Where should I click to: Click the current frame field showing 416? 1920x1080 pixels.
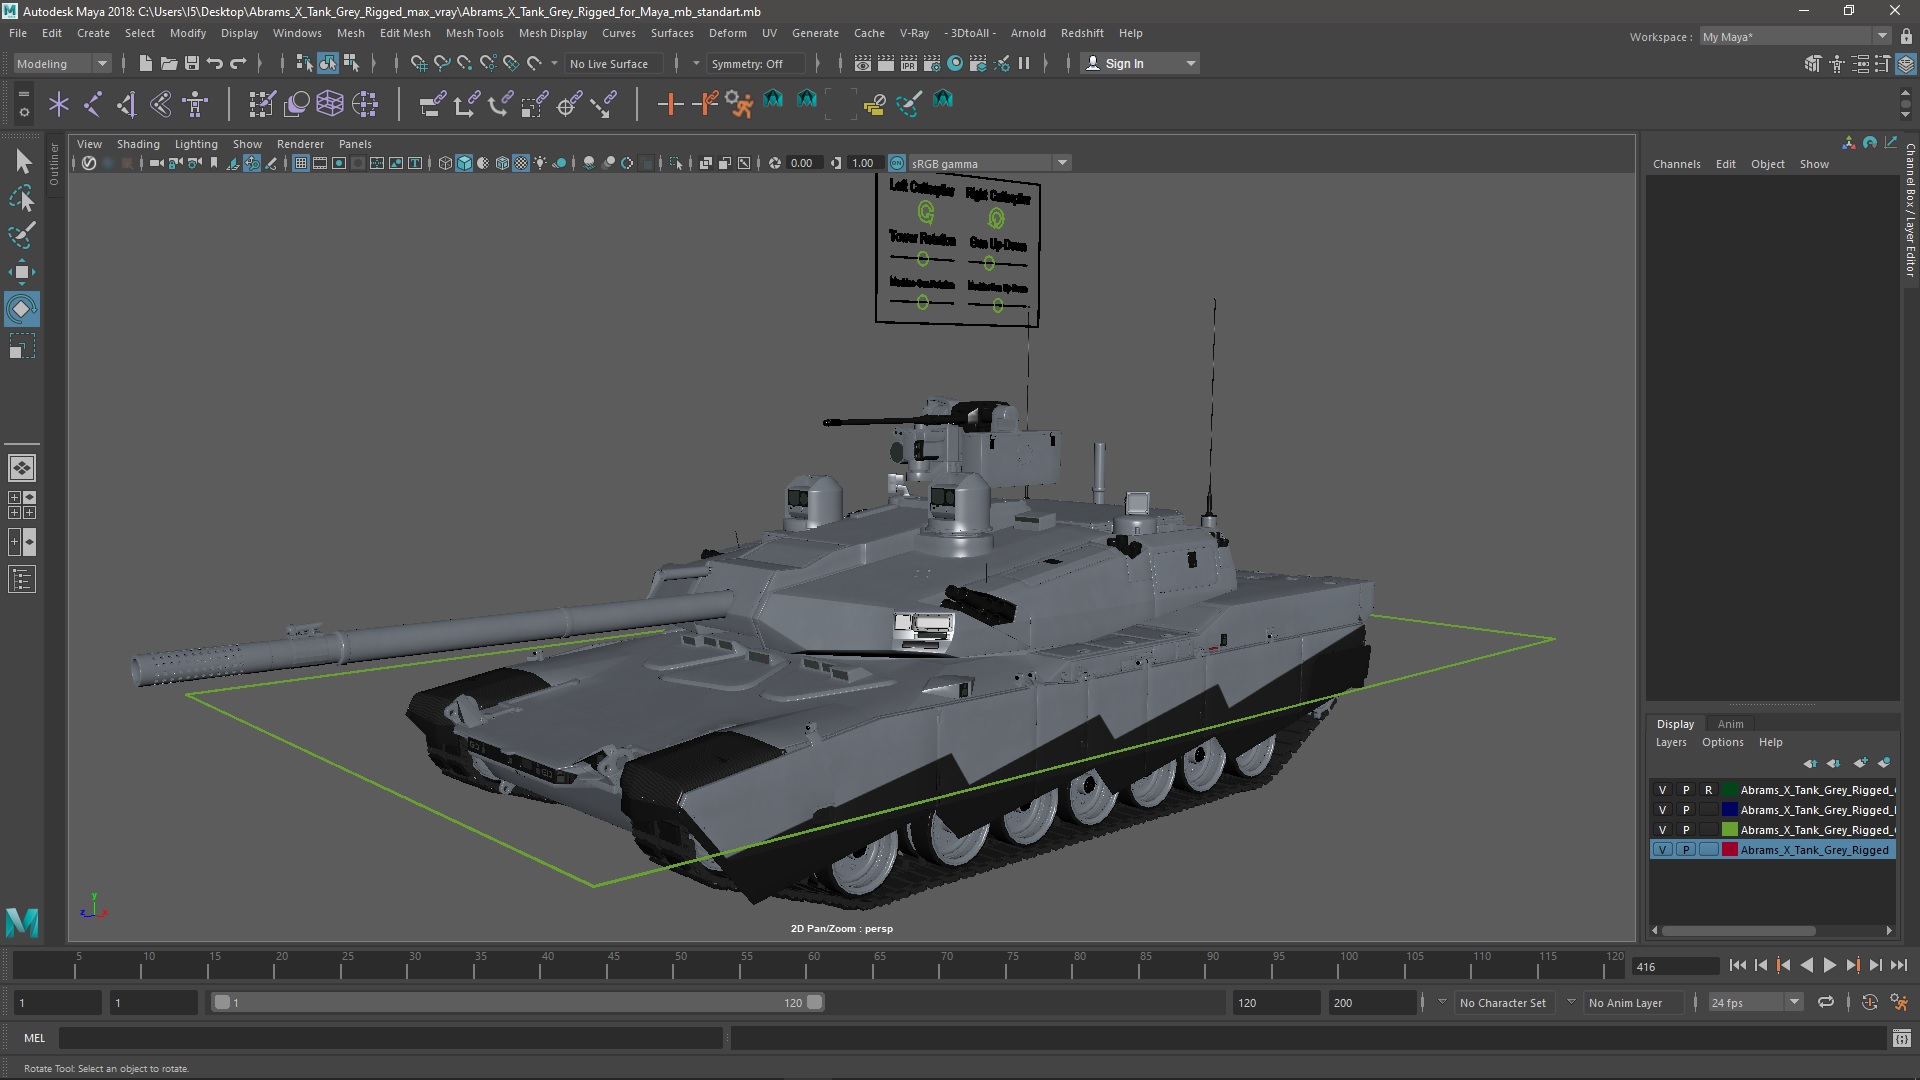(1674, 966)
